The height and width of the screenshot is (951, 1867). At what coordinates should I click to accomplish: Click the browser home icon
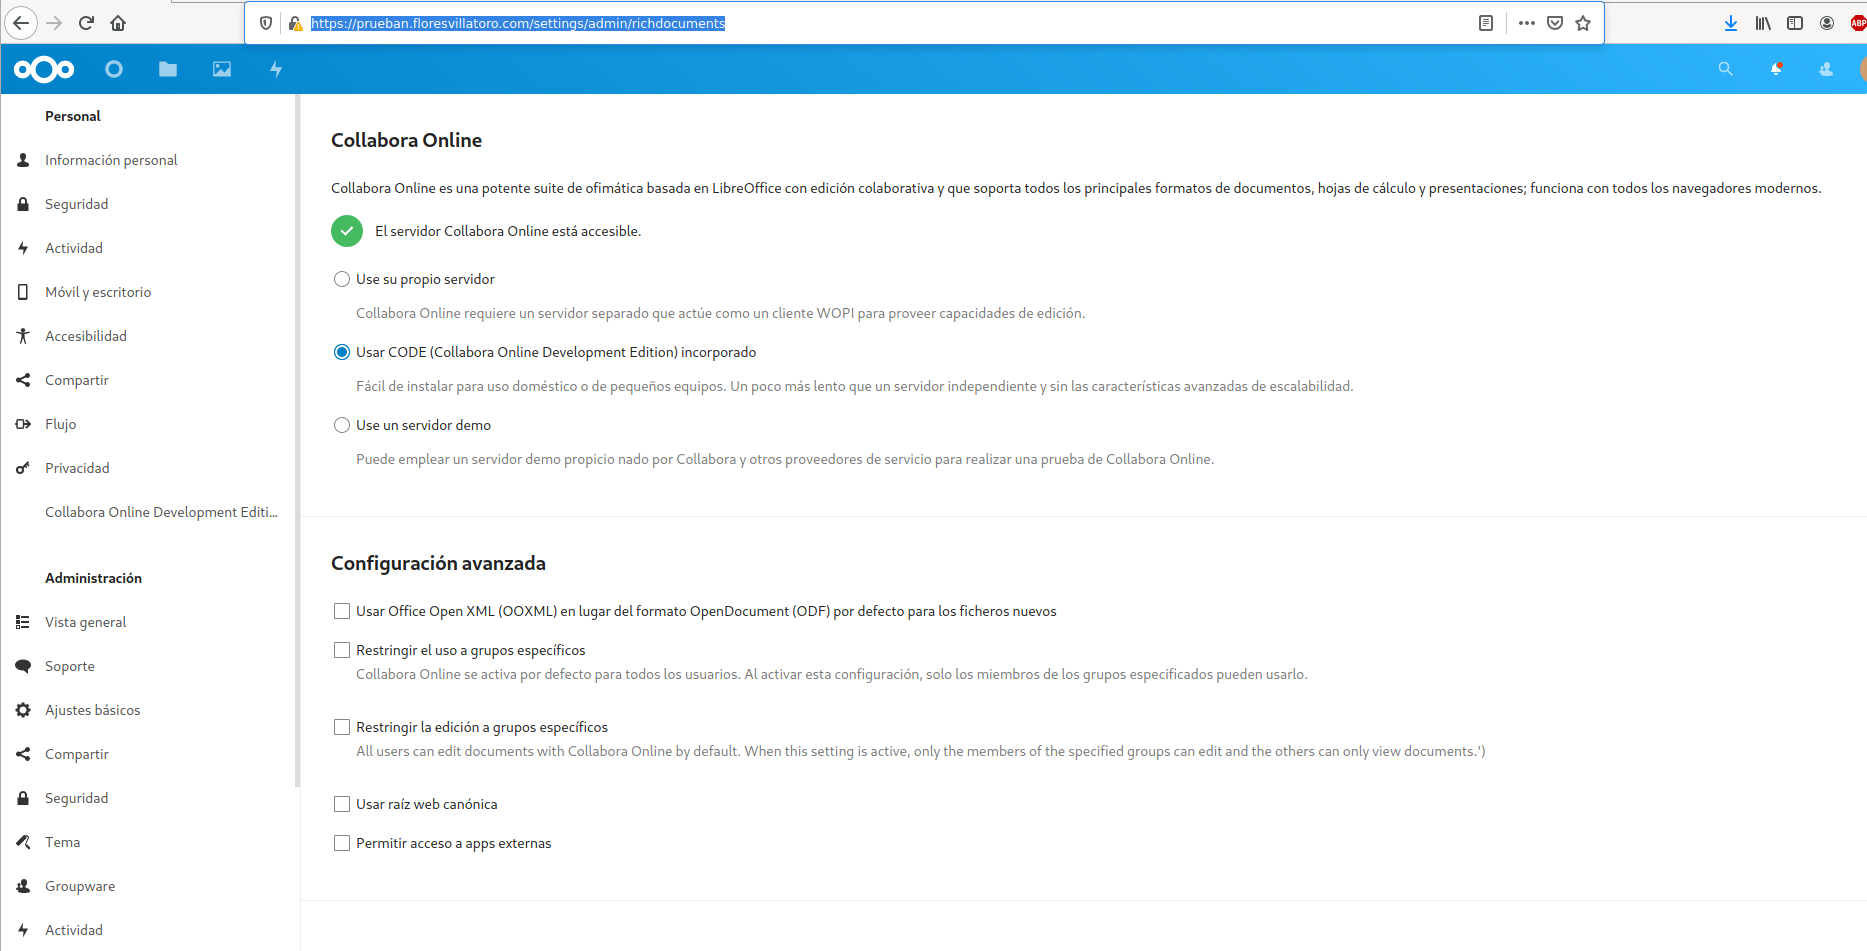118,23
